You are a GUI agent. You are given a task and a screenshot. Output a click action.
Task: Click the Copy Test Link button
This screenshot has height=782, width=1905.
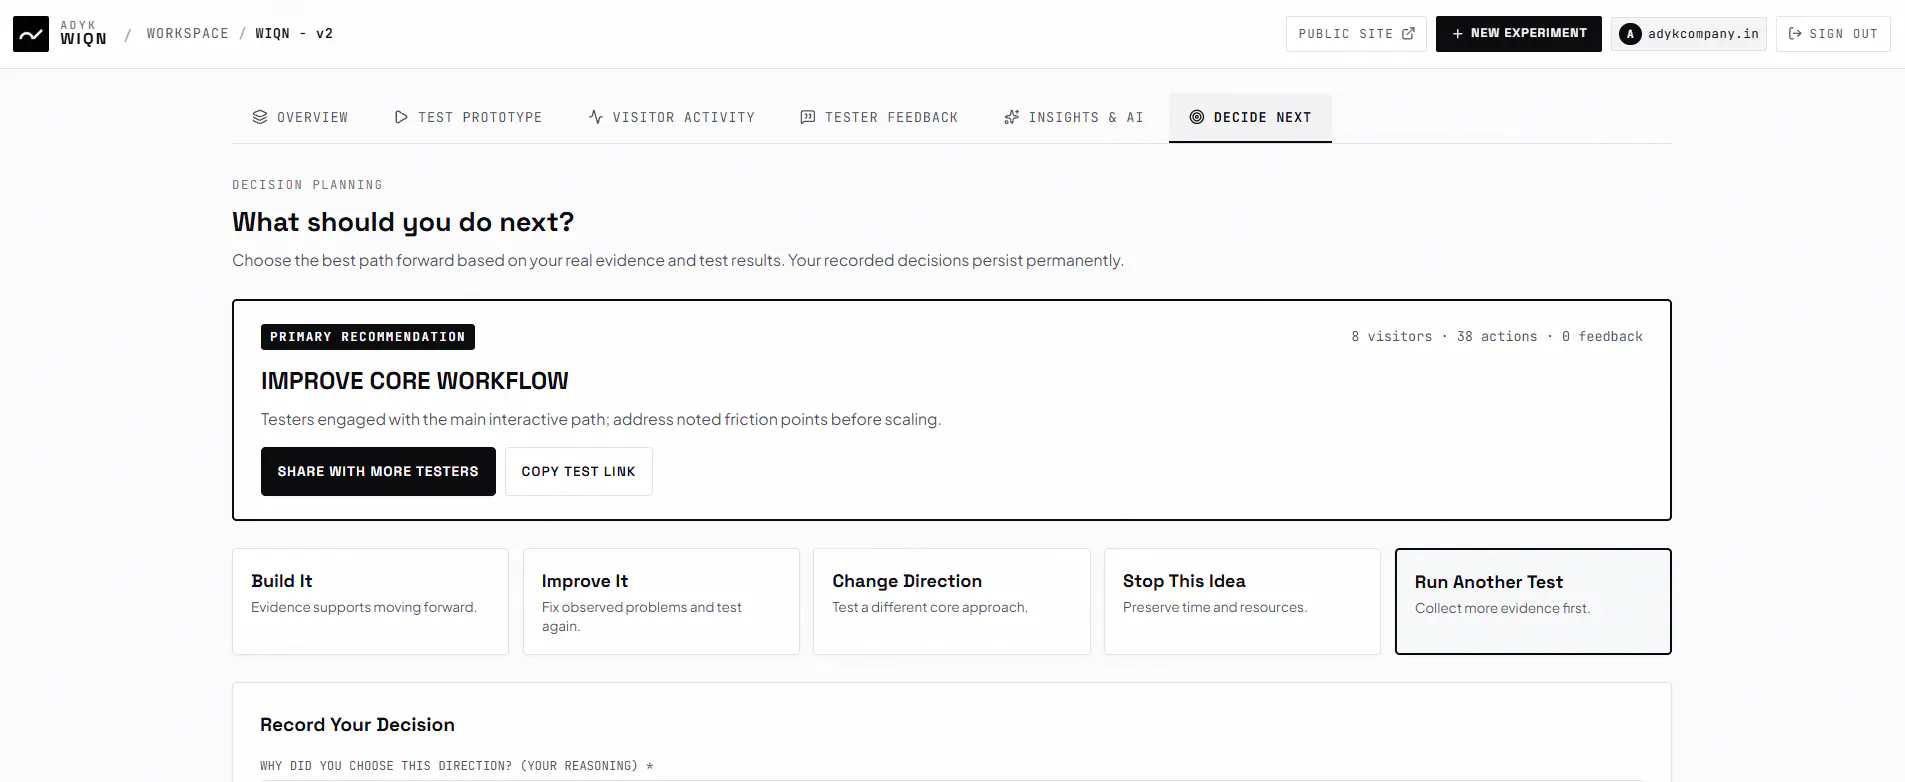pos(579,471)
